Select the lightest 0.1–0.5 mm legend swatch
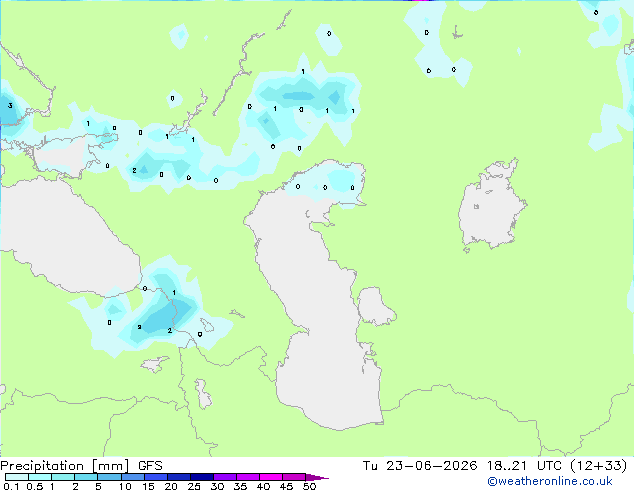634x490 pixels. pos(17,477)
